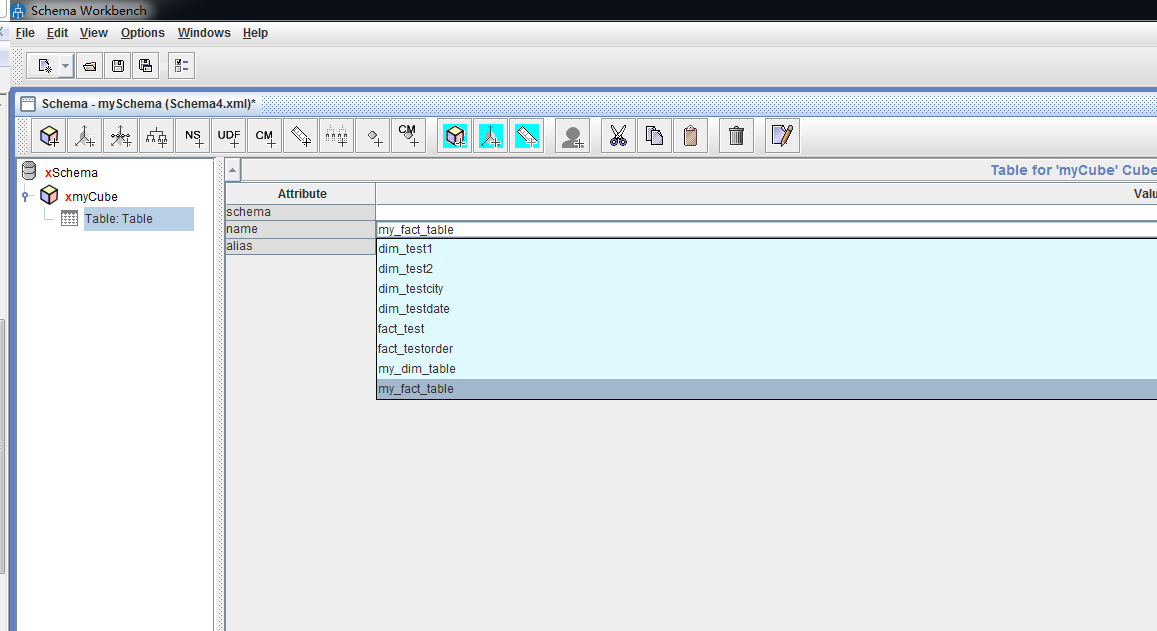1157x631 pixels.
Task: Click the schema attribute value field
Action: click(766, 212)
